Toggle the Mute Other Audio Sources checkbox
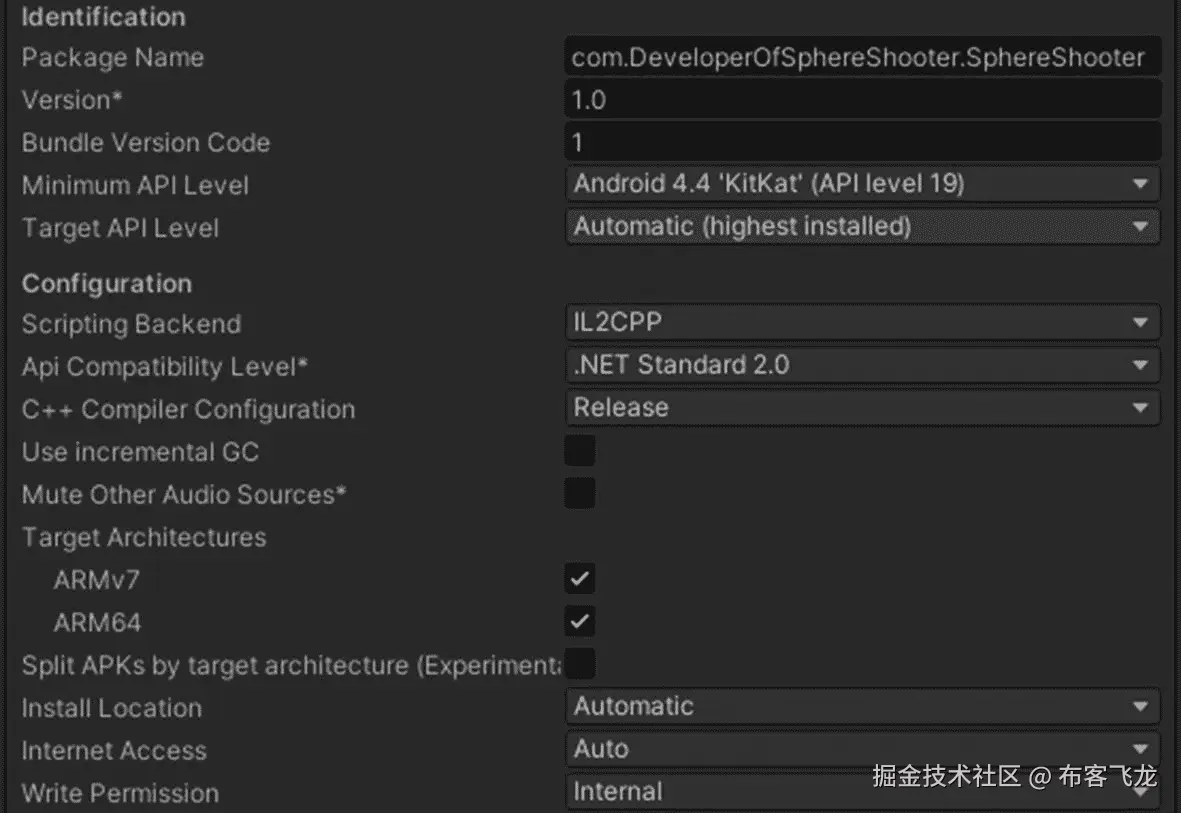This screenshot has height=813, width=1181. tap(580, 494)
